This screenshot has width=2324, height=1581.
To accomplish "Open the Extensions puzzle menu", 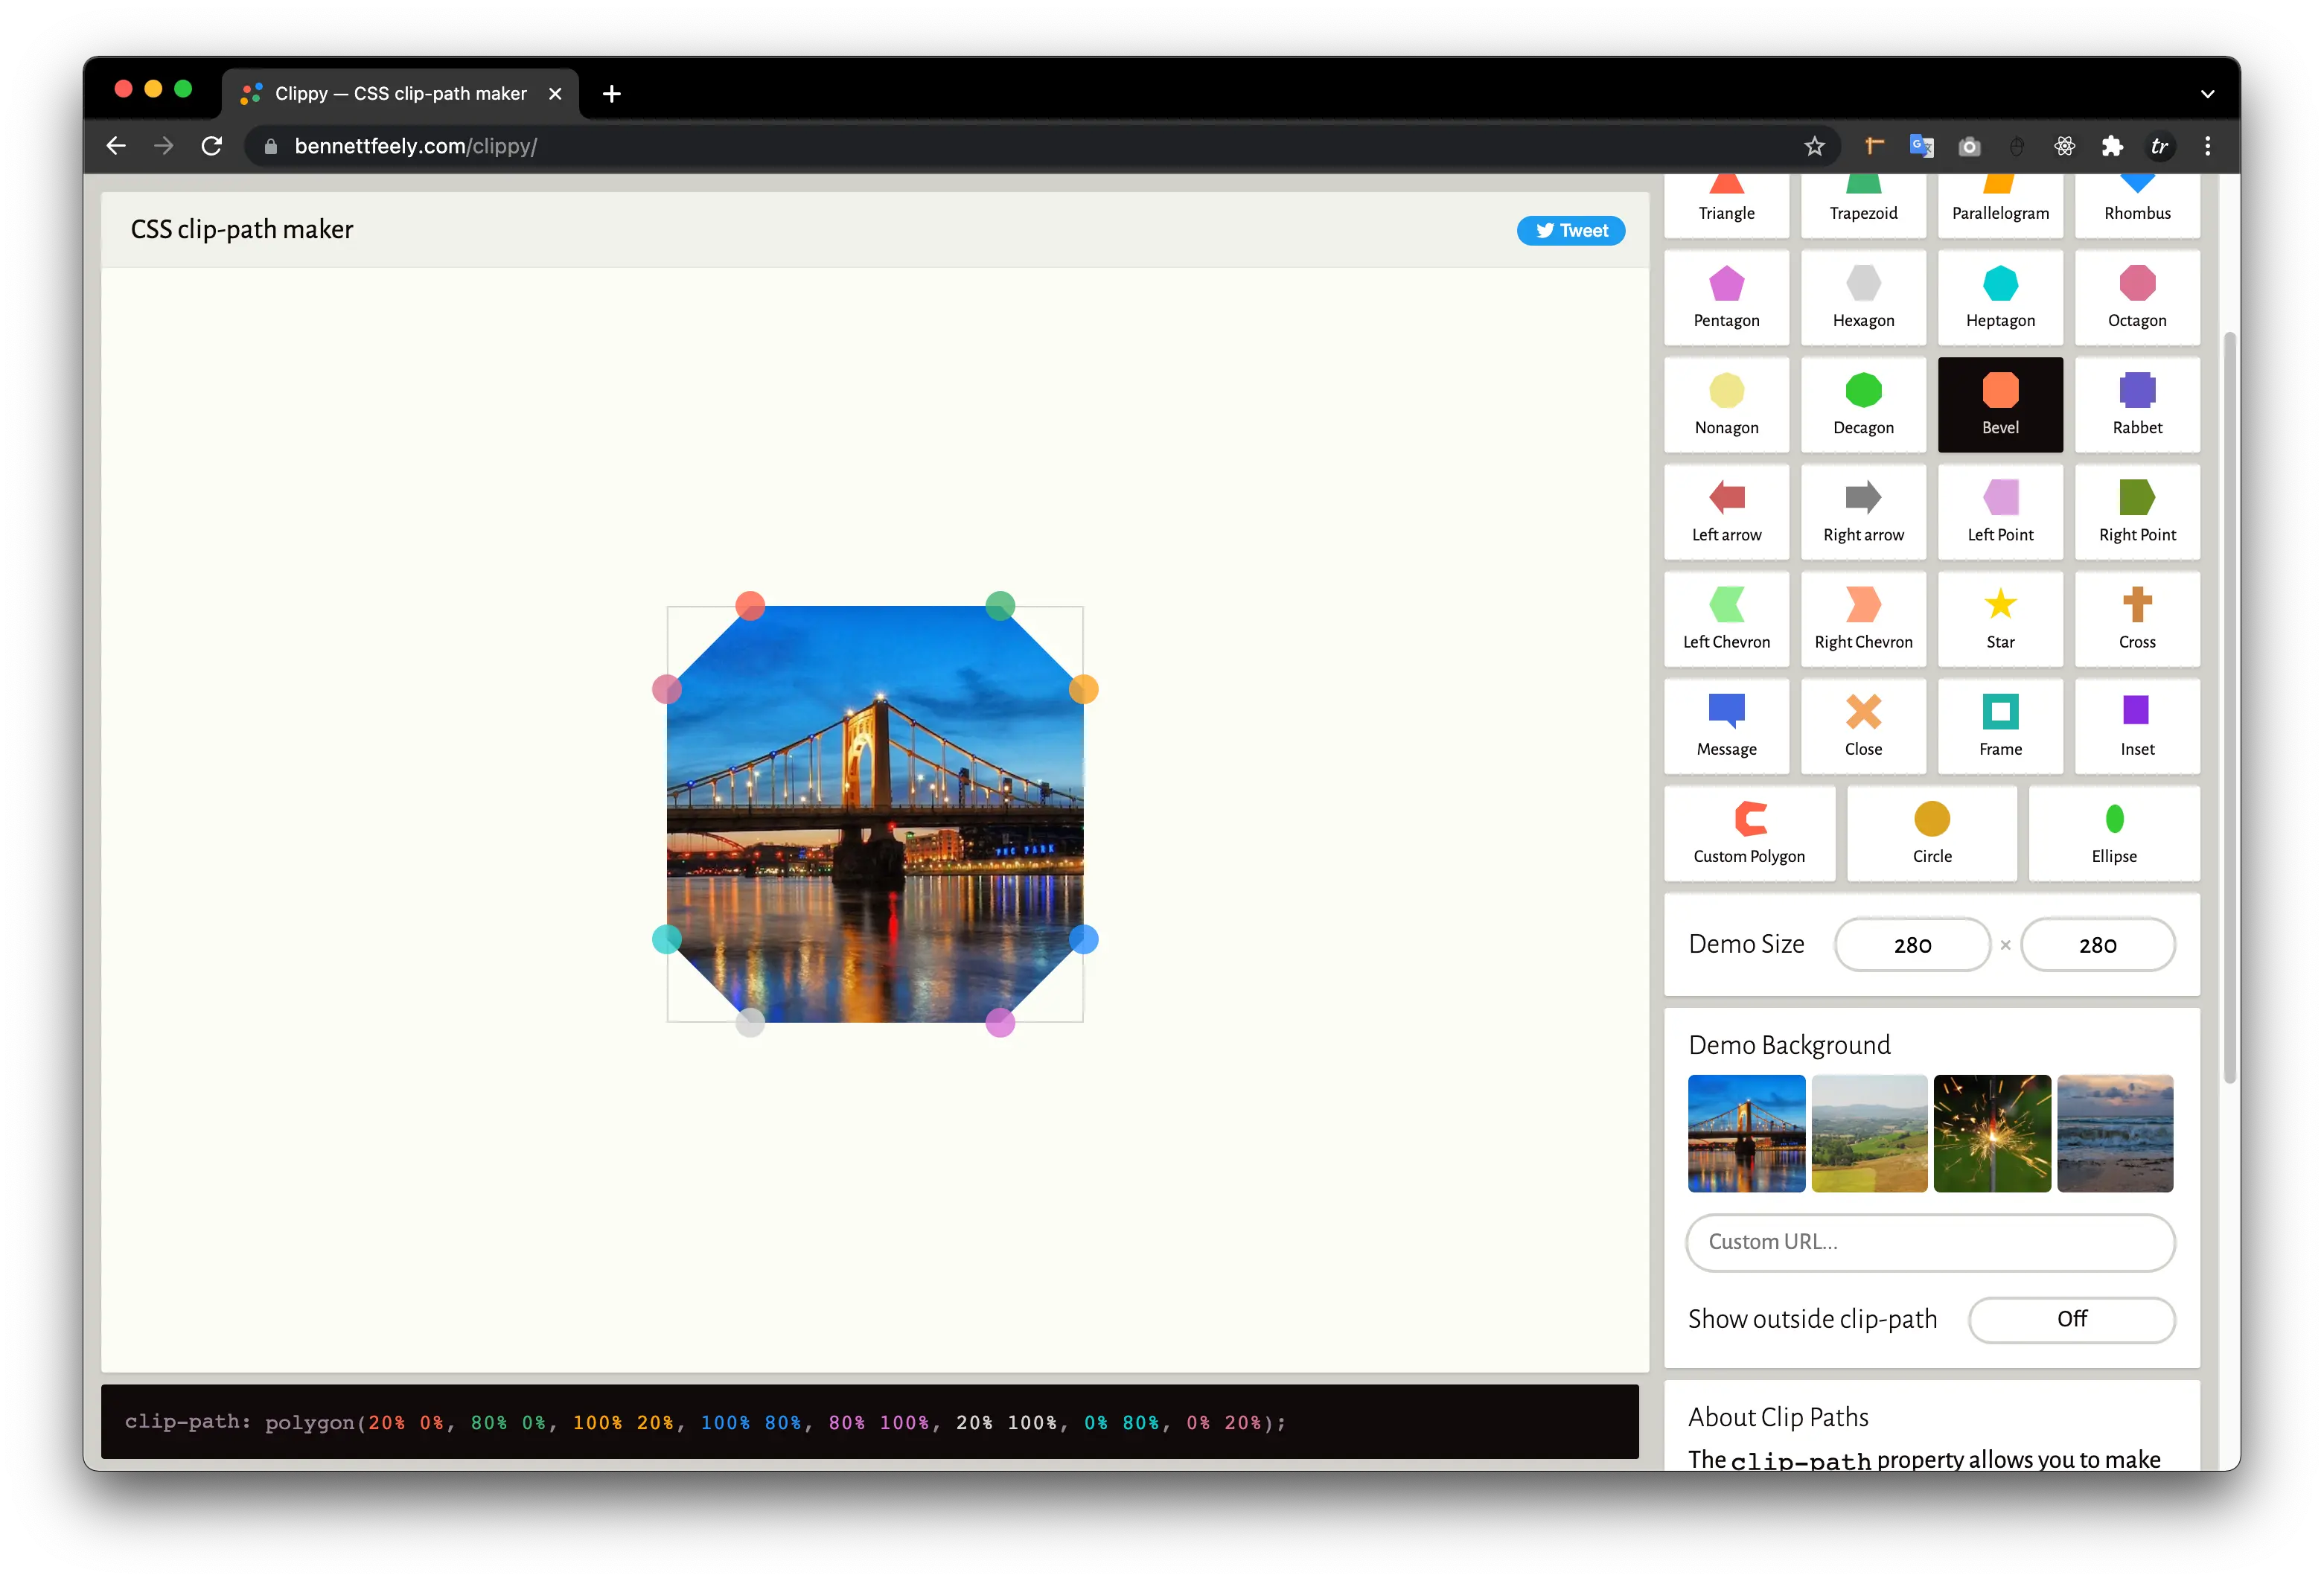I will 2111,146.
